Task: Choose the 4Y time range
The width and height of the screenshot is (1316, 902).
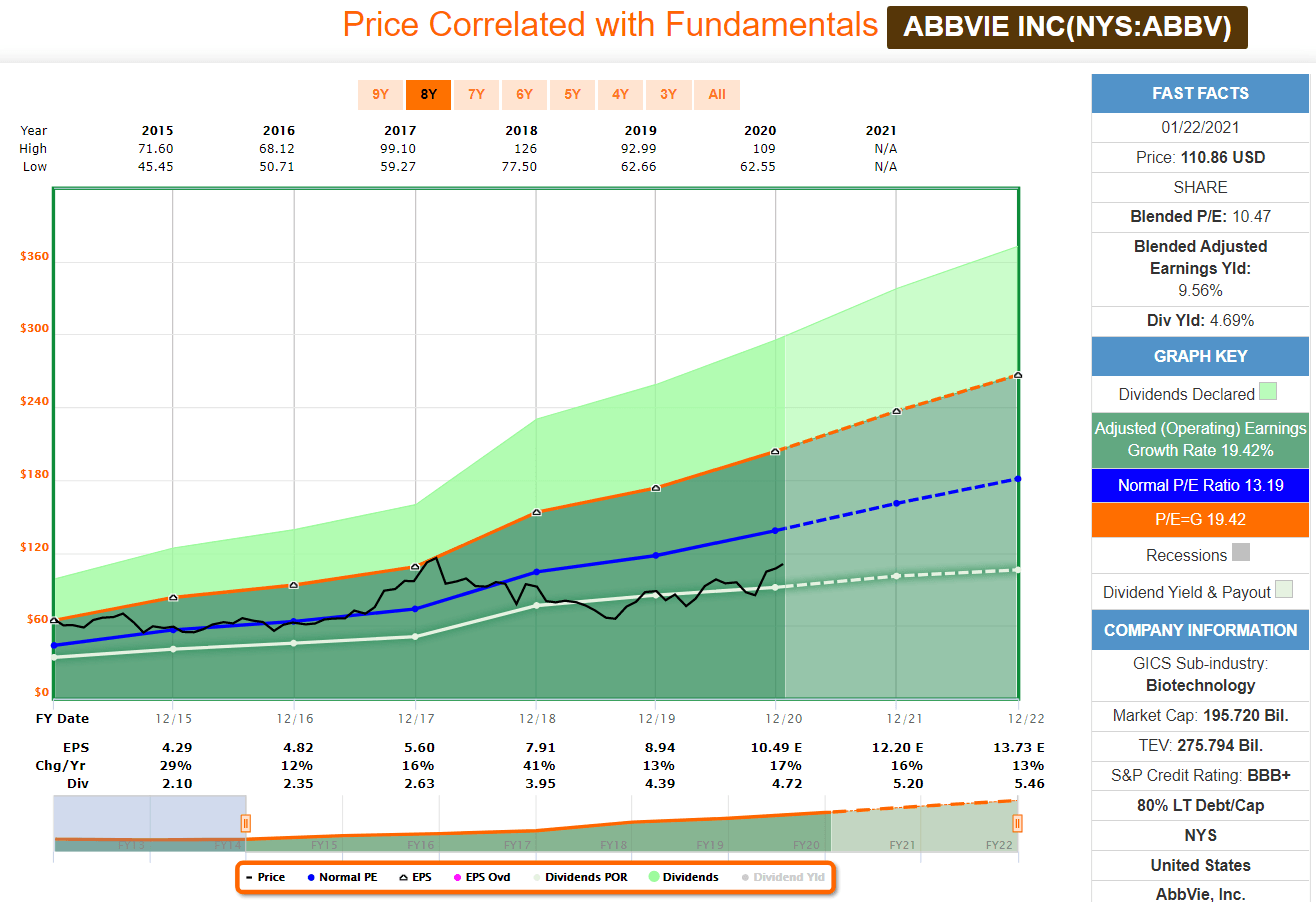Action: pos(620,94)
